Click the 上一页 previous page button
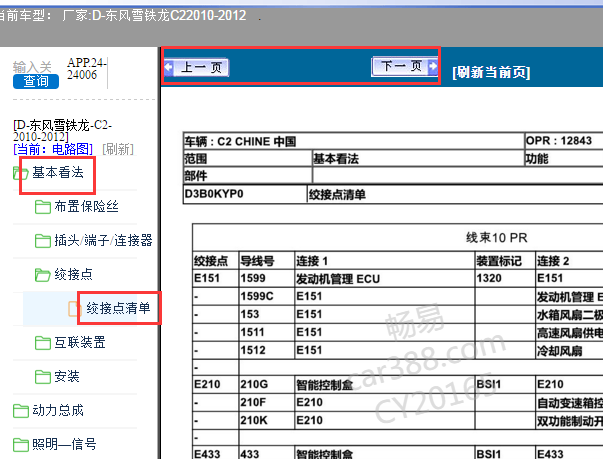Screen dimensions: 603x459 pyautogui.click(x=197, y=68)
